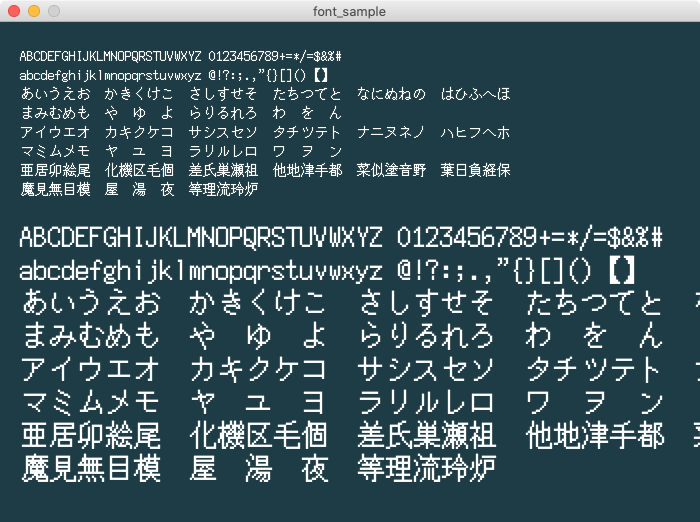Image resolution: width=700 pixels, height=522 pixels.
Task: Click the large kanji 等理流玲炉 group
Action: pos(426,468)
